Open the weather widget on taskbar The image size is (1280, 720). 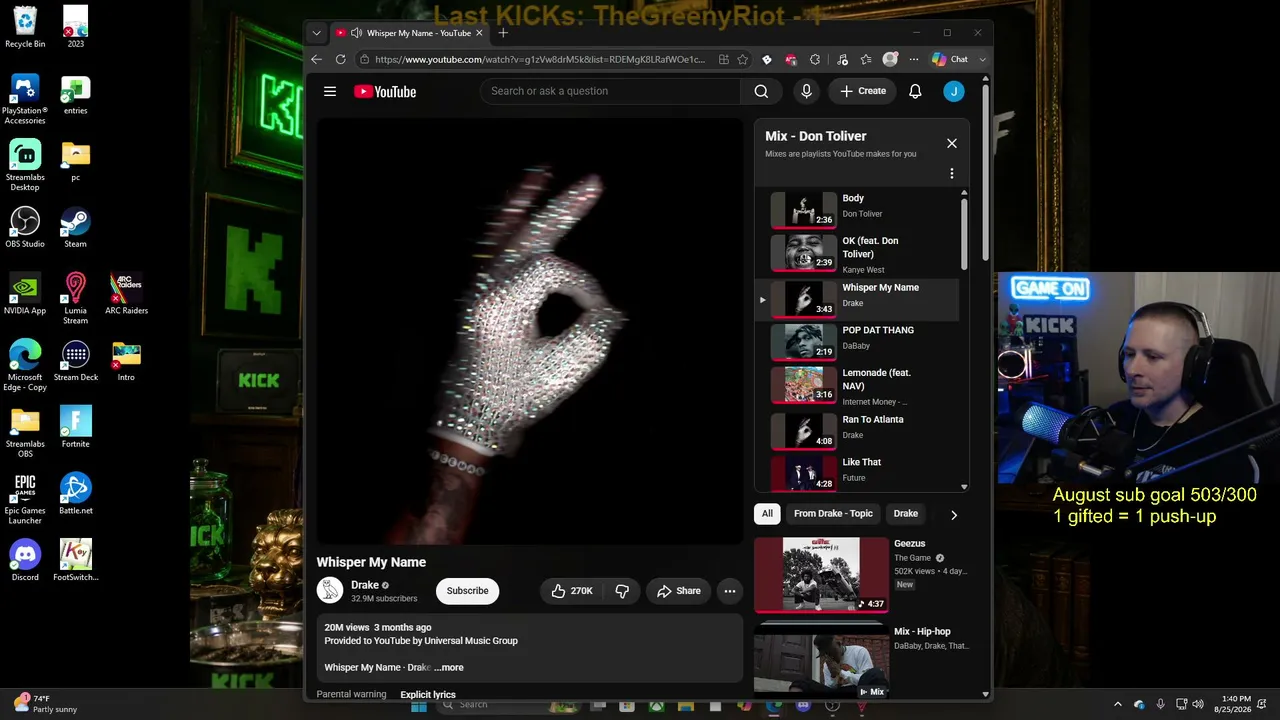click(x=45, y=704)
